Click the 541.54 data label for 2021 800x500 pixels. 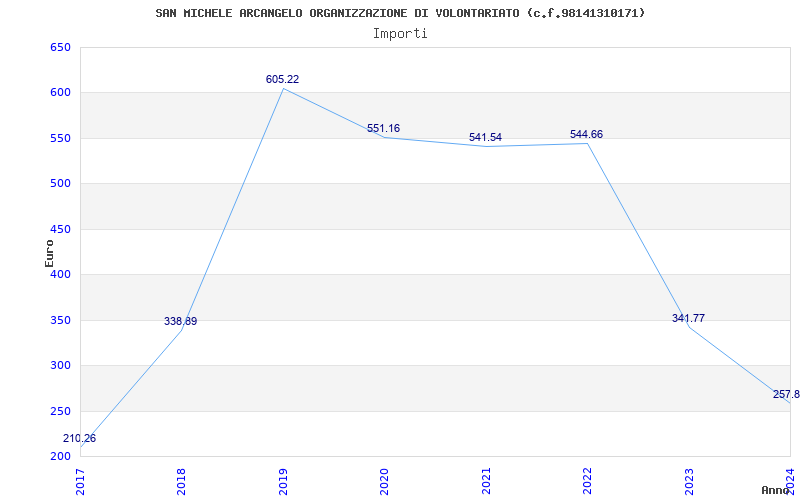485,137
